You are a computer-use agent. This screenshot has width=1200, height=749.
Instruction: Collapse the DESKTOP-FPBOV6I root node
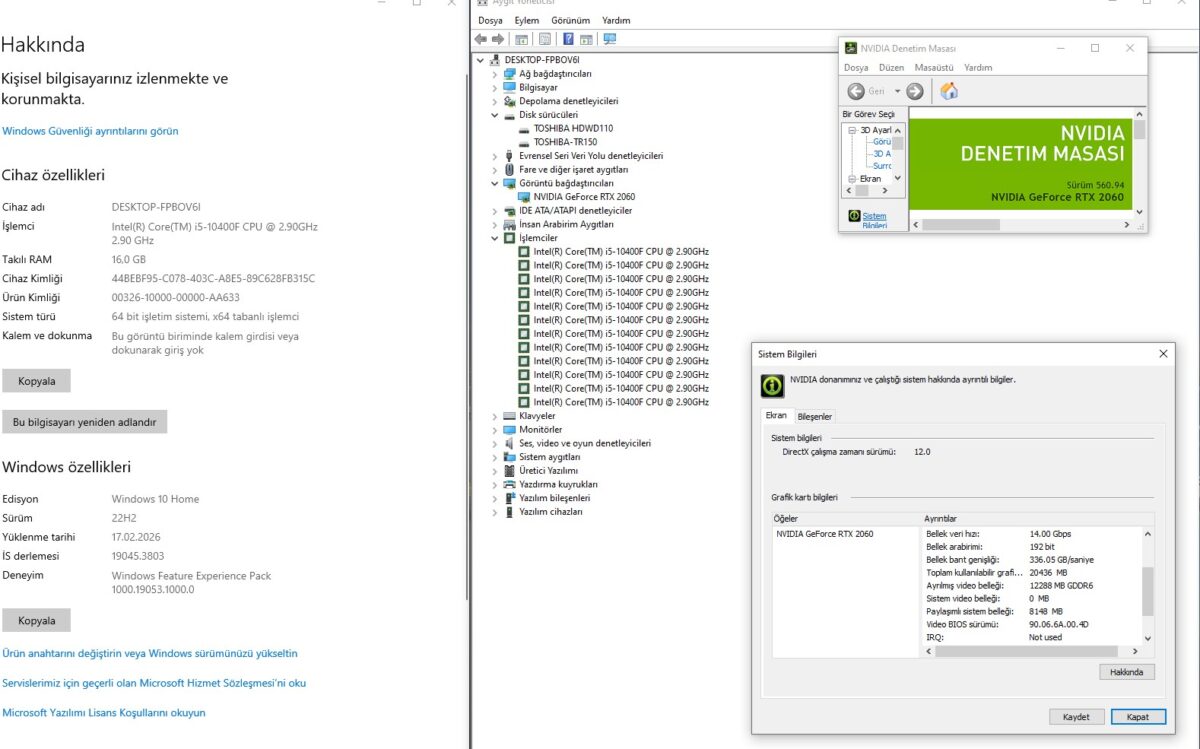coord(481,60)
